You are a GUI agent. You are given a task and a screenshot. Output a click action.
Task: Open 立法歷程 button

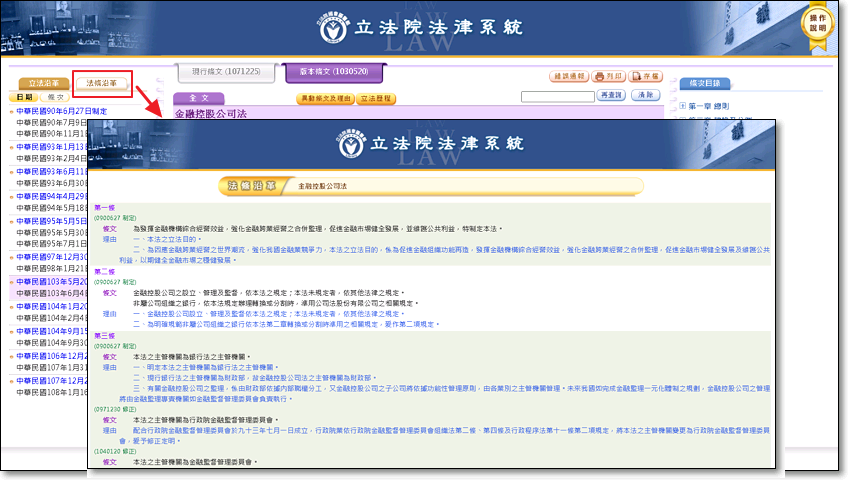[377, 98]
